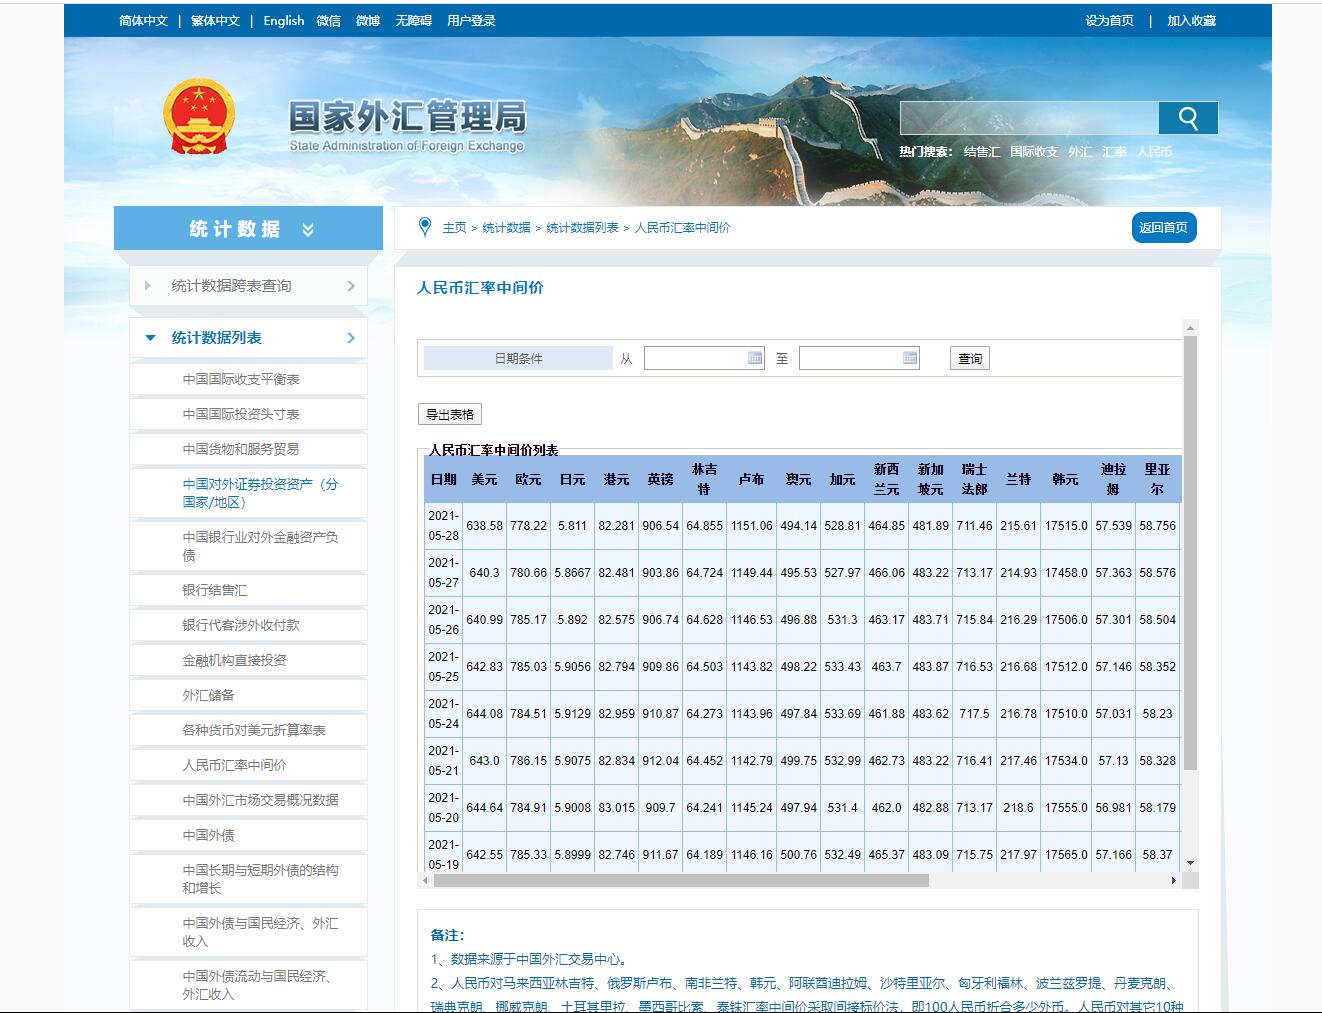This screenshot has height=1013, width=1322.
Task: Click the table's horizontal scroll left arrow
Action: [426, 881]
